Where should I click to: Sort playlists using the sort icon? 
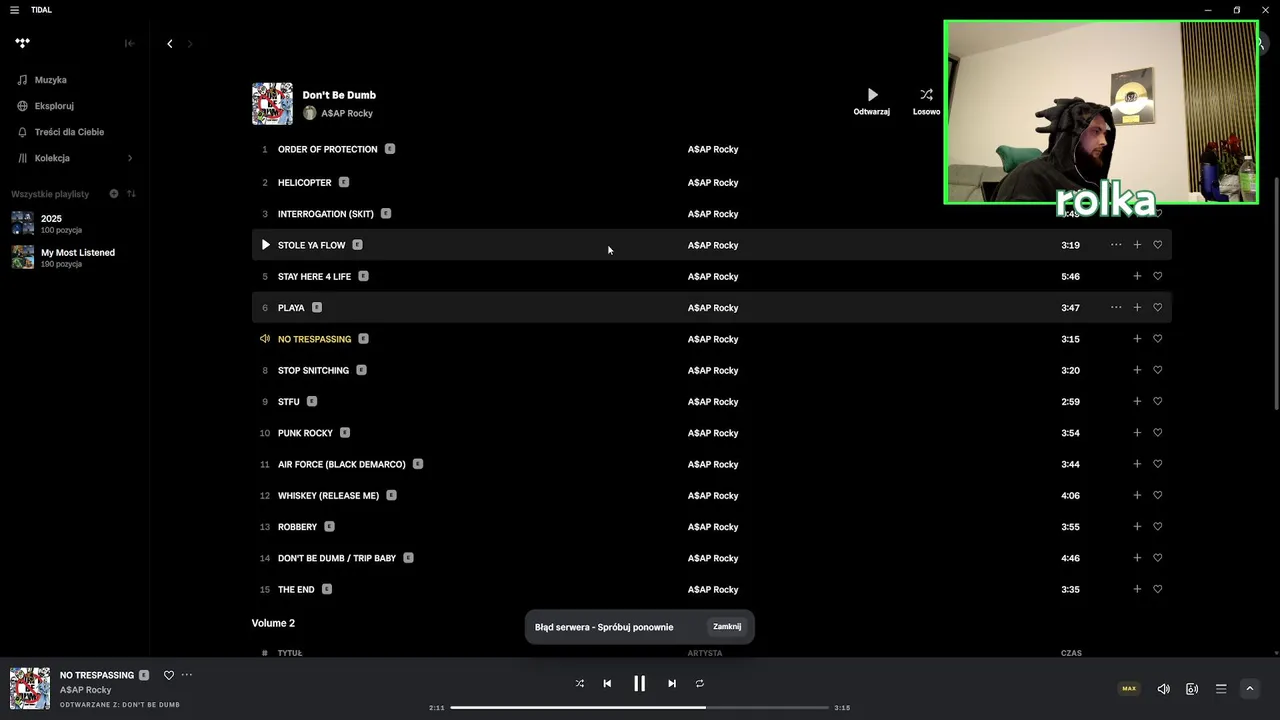tap(131, 194)
